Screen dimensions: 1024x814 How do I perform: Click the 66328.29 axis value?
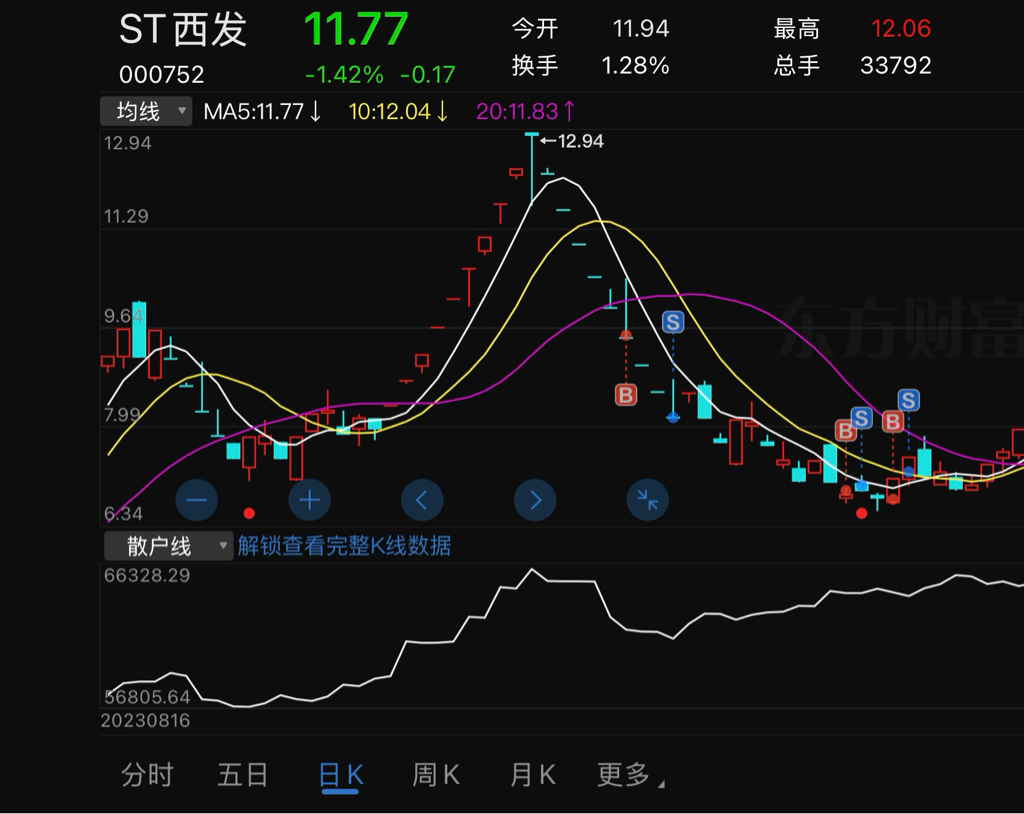tap(147, 576)
